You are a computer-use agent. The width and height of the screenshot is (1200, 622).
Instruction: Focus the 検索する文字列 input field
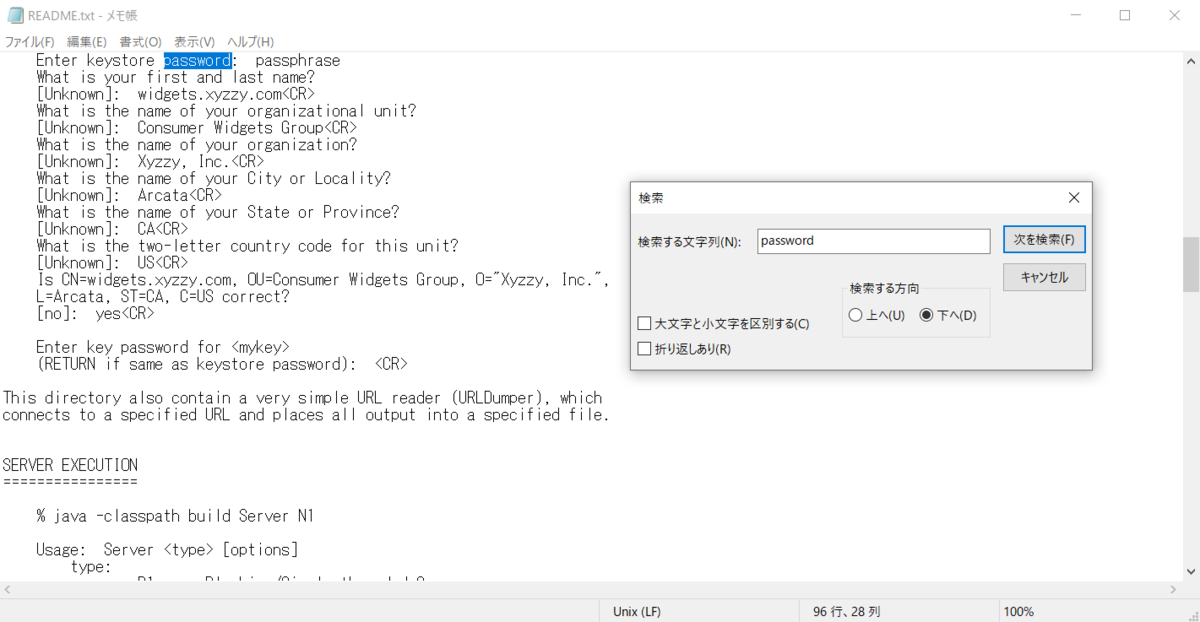pos(873,241)
